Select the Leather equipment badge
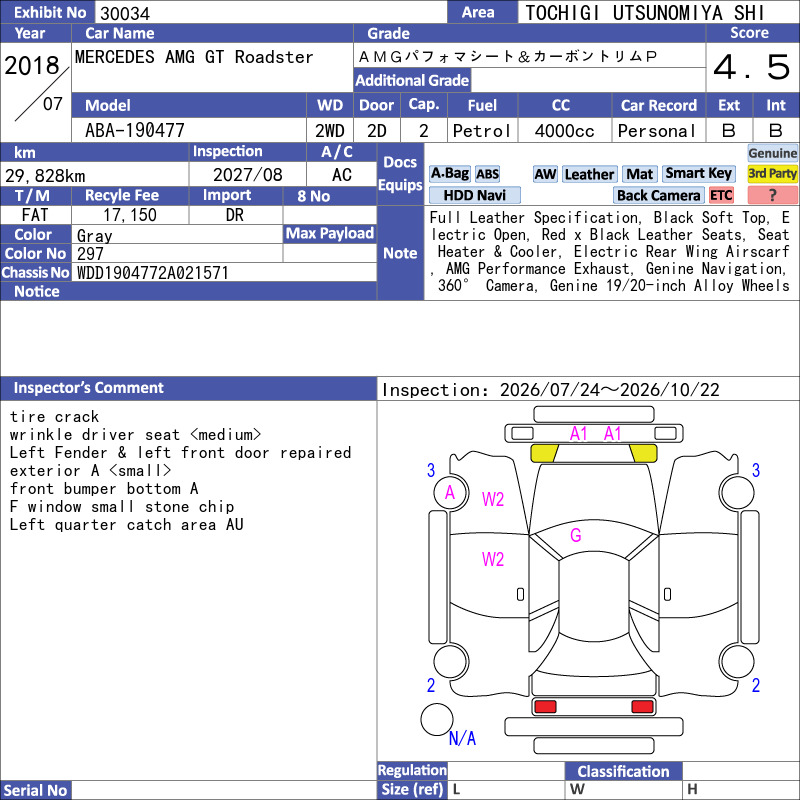Image resolution: width=800 pixels, height=800 pixels. coord(589,174)
